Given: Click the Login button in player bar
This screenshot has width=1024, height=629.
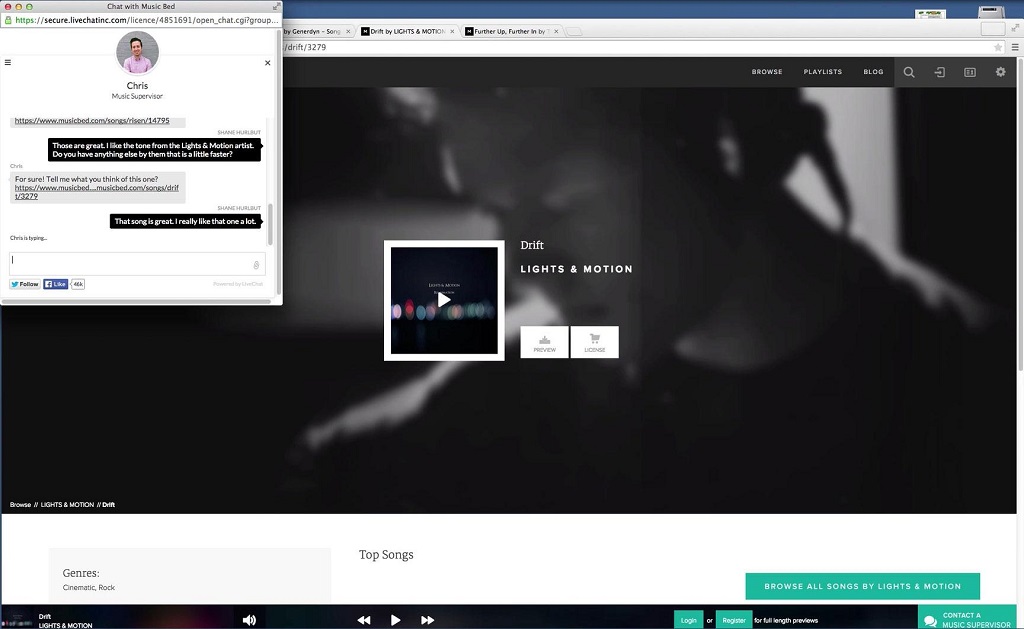Looking at the screenshot, I should (x=688, y=620).
